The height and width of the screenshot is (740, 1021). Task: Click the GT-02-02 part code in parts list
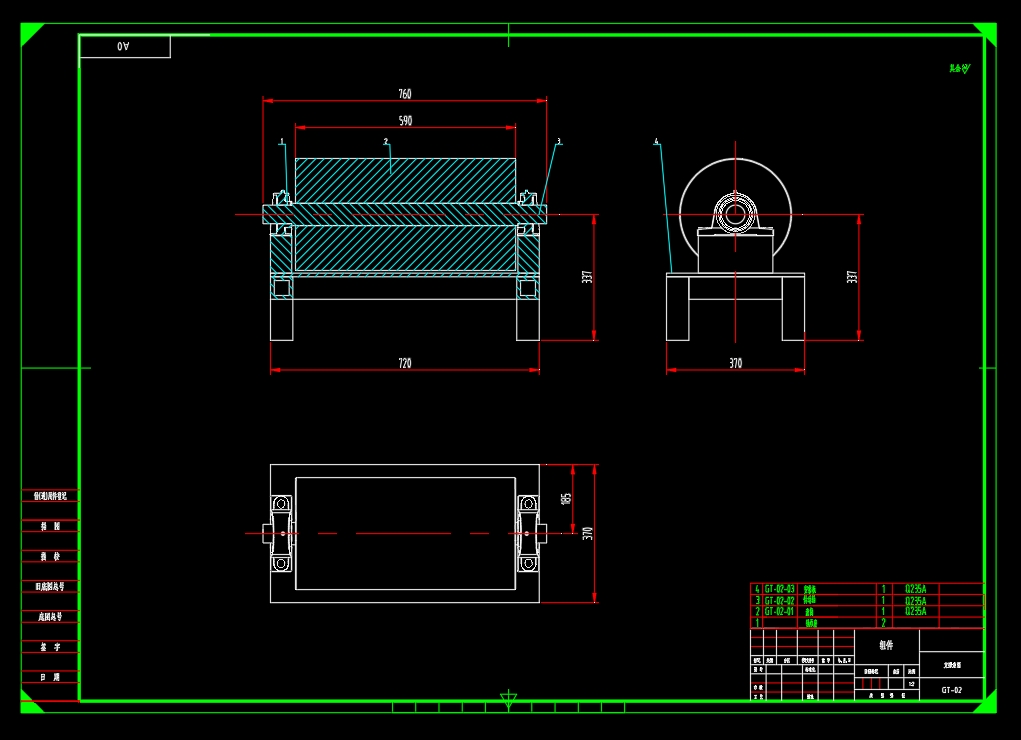779,601
